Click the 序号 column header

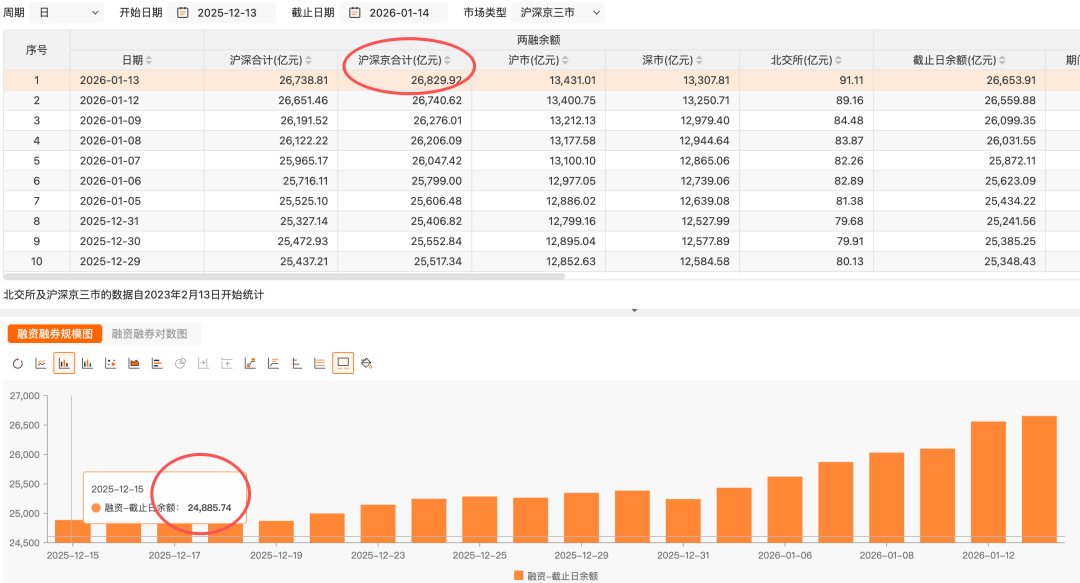pyautogui.click(x=37, y=50)
